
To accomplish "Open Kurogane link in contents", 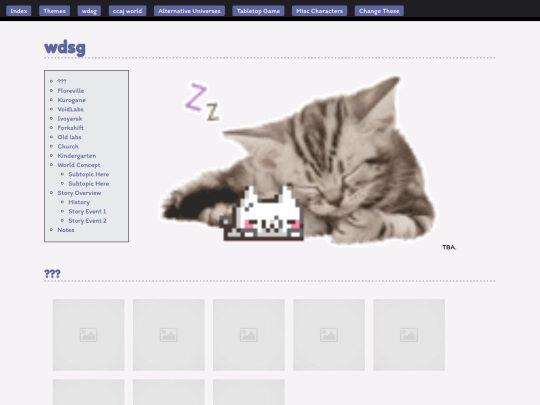I will pos(71,100).
